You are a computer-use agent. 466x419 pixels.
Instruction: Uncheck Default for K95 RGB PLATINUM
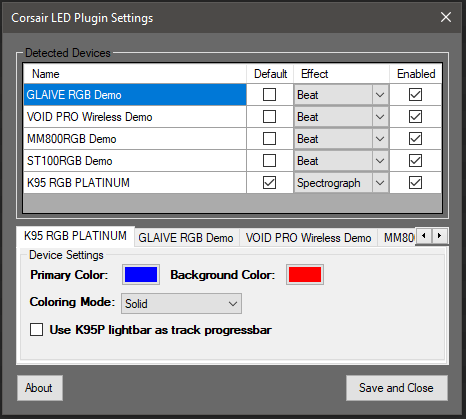(x=269, y=183)
